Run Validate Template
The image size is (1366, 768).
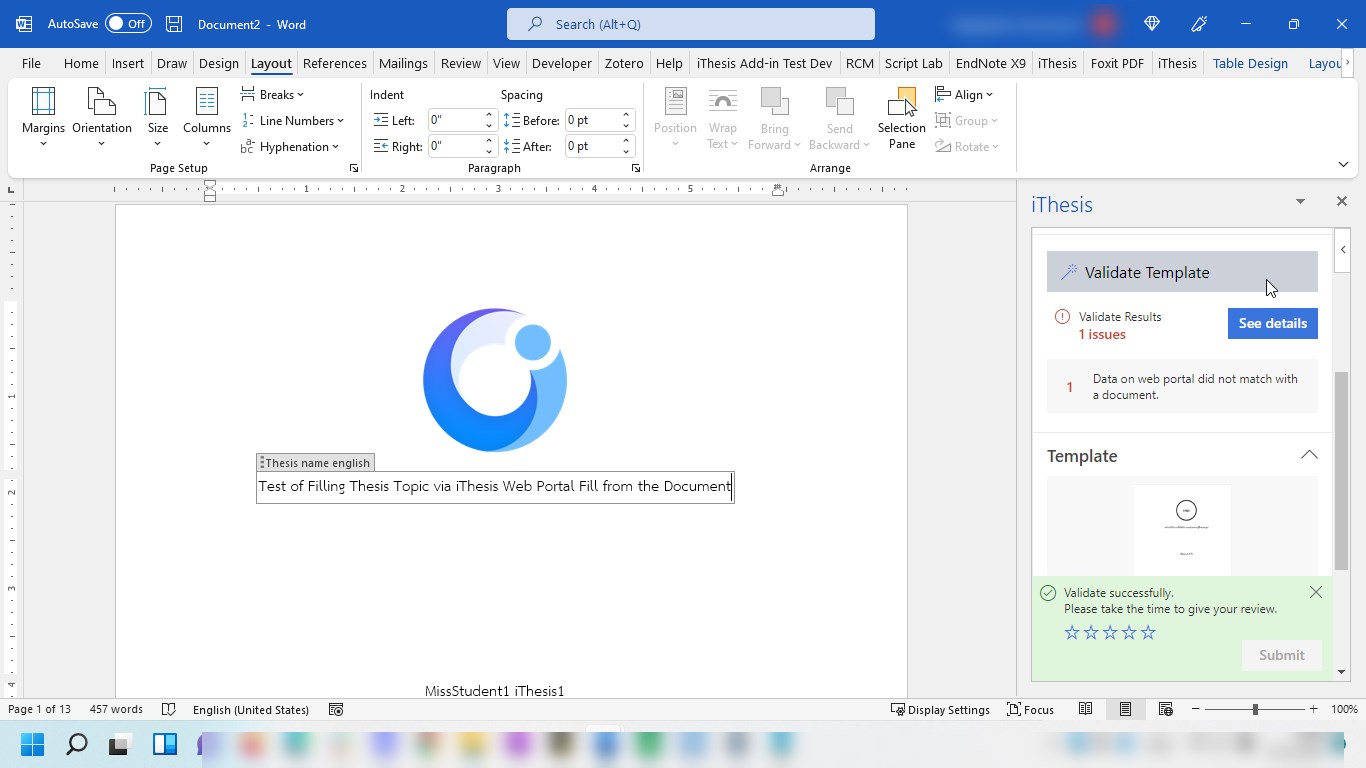coord(1182,272)
